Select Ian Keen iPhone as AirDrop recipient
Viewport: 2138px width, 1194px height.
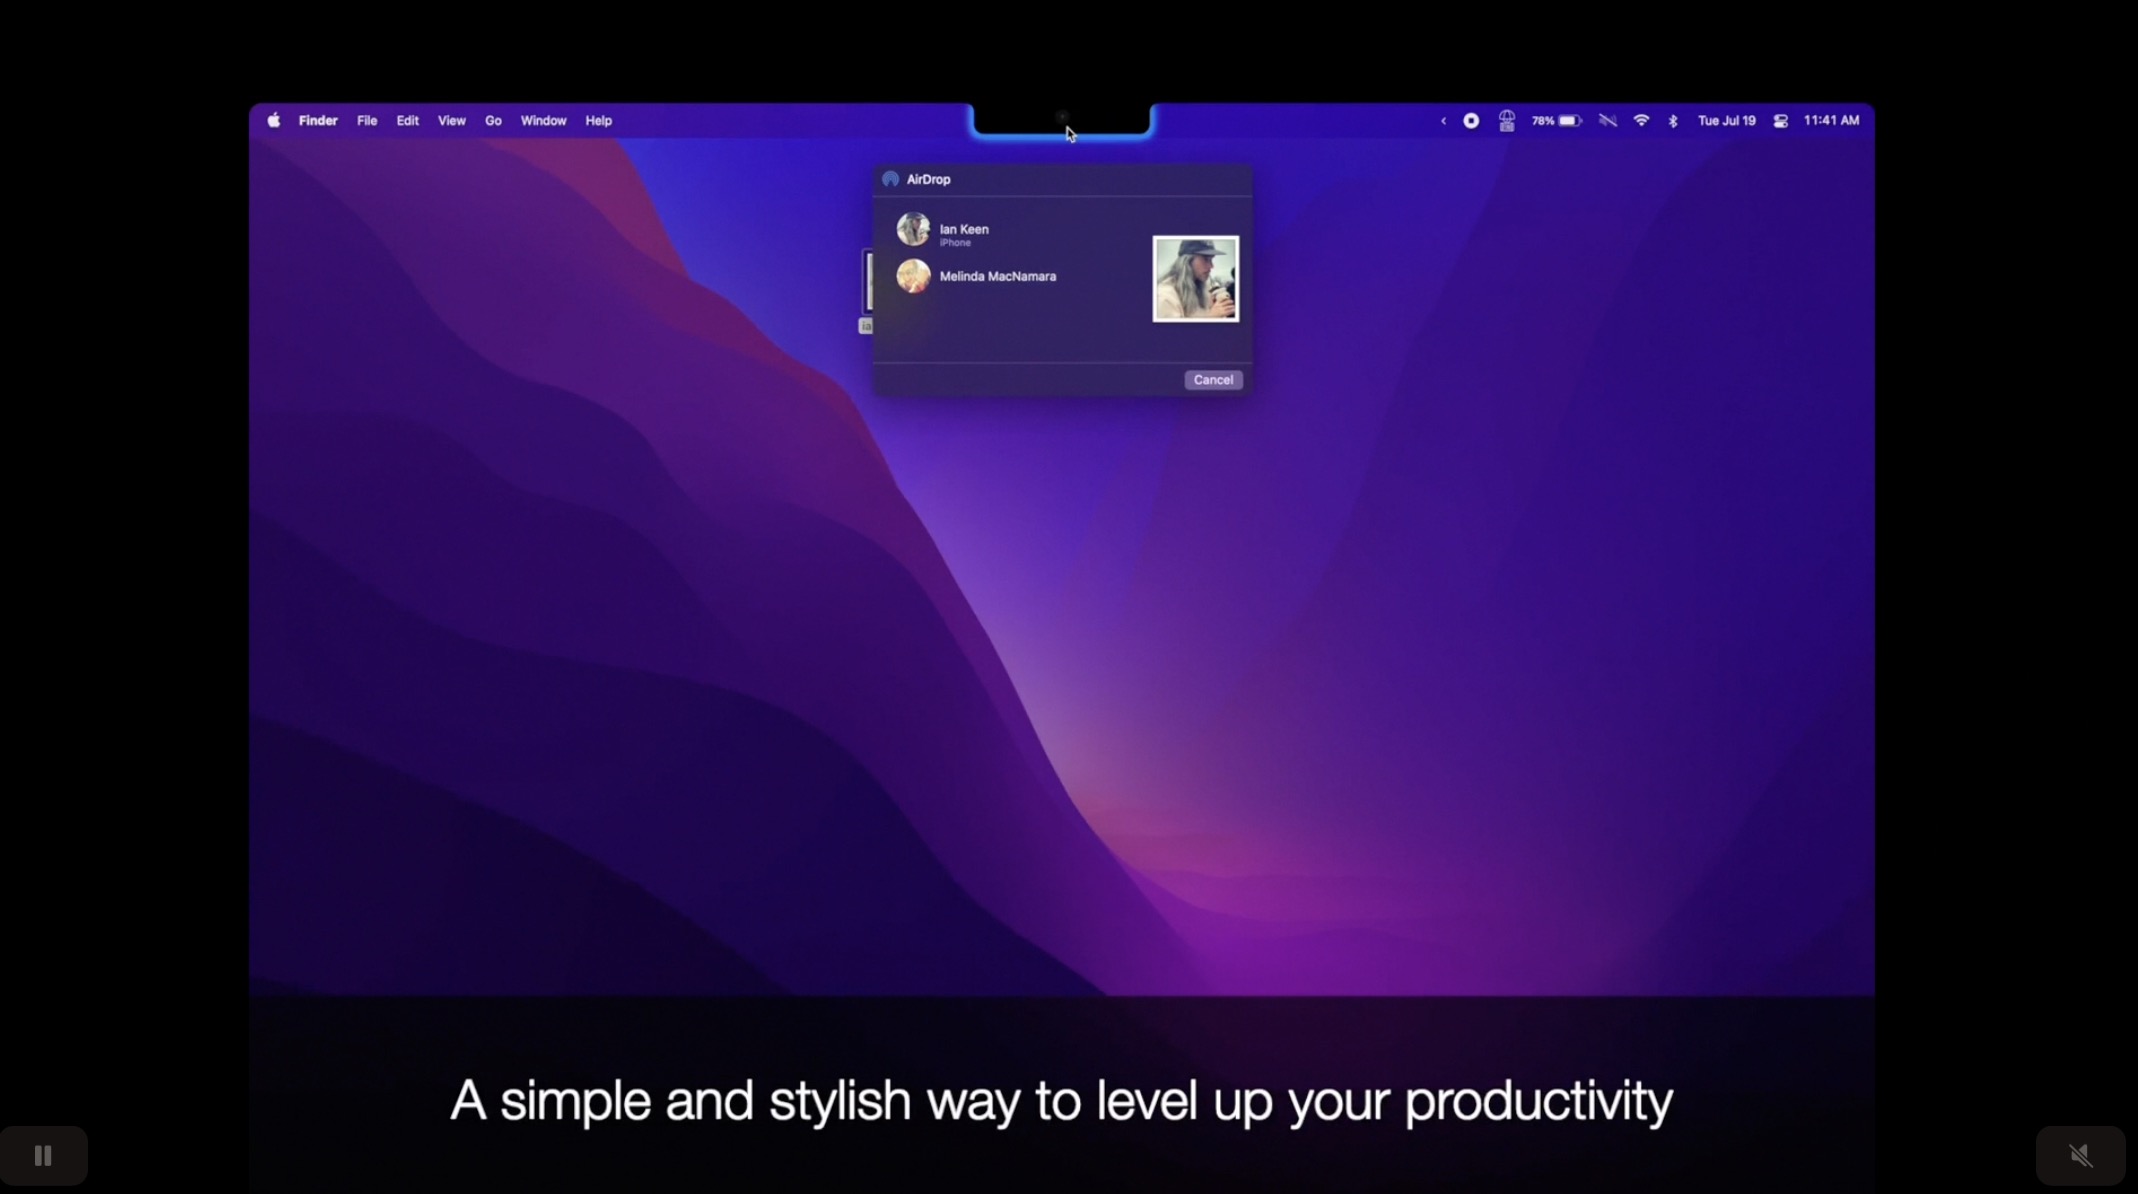pyautogui.click(x=962, y=231)
